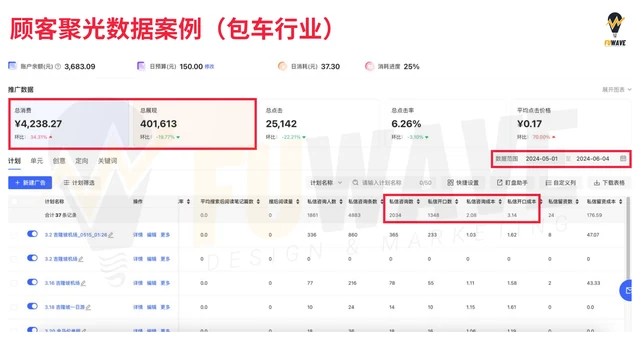The height and width of the screenshot is (360, 640).
Task: Open 详情 for 3.2 吉隆坡机场_0515_01:26
Action: pos(138,235)
